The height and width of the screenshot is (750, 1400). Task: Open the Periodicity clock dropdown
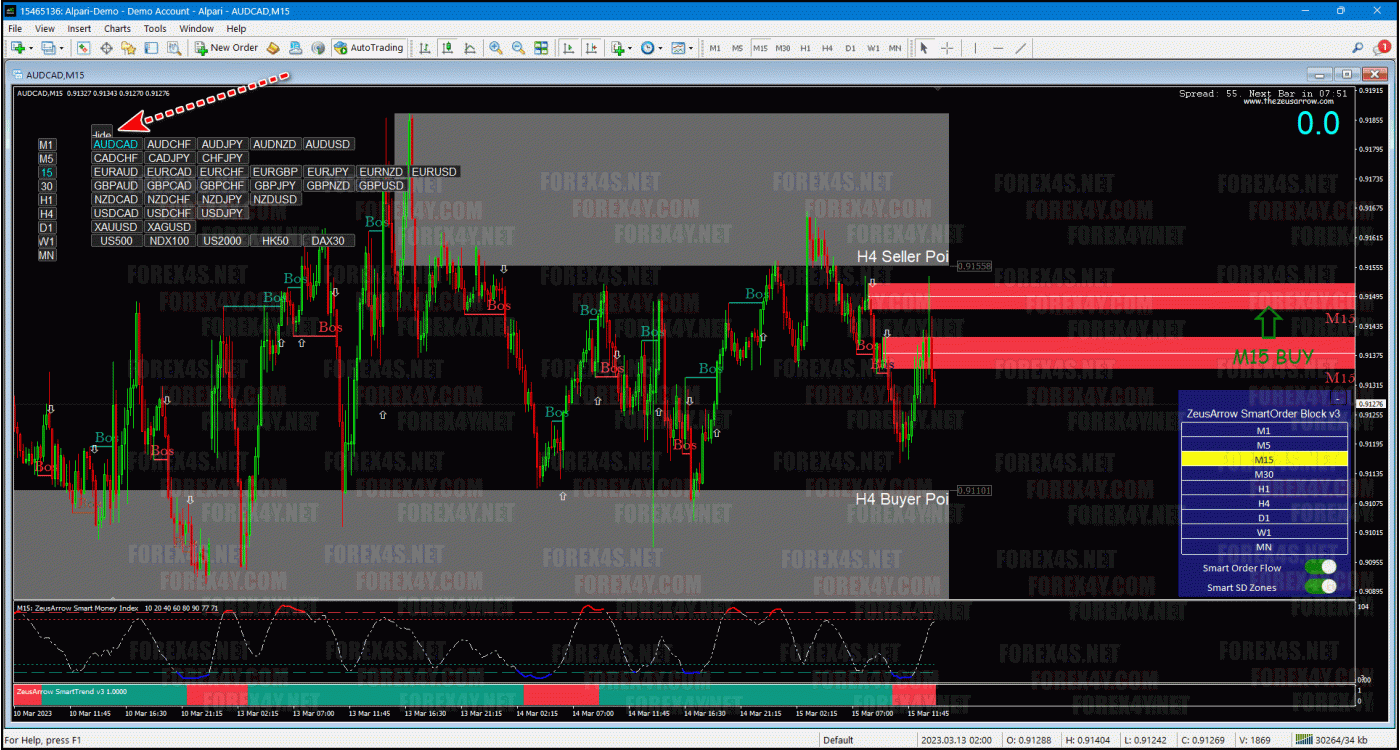tap(652, 48)
